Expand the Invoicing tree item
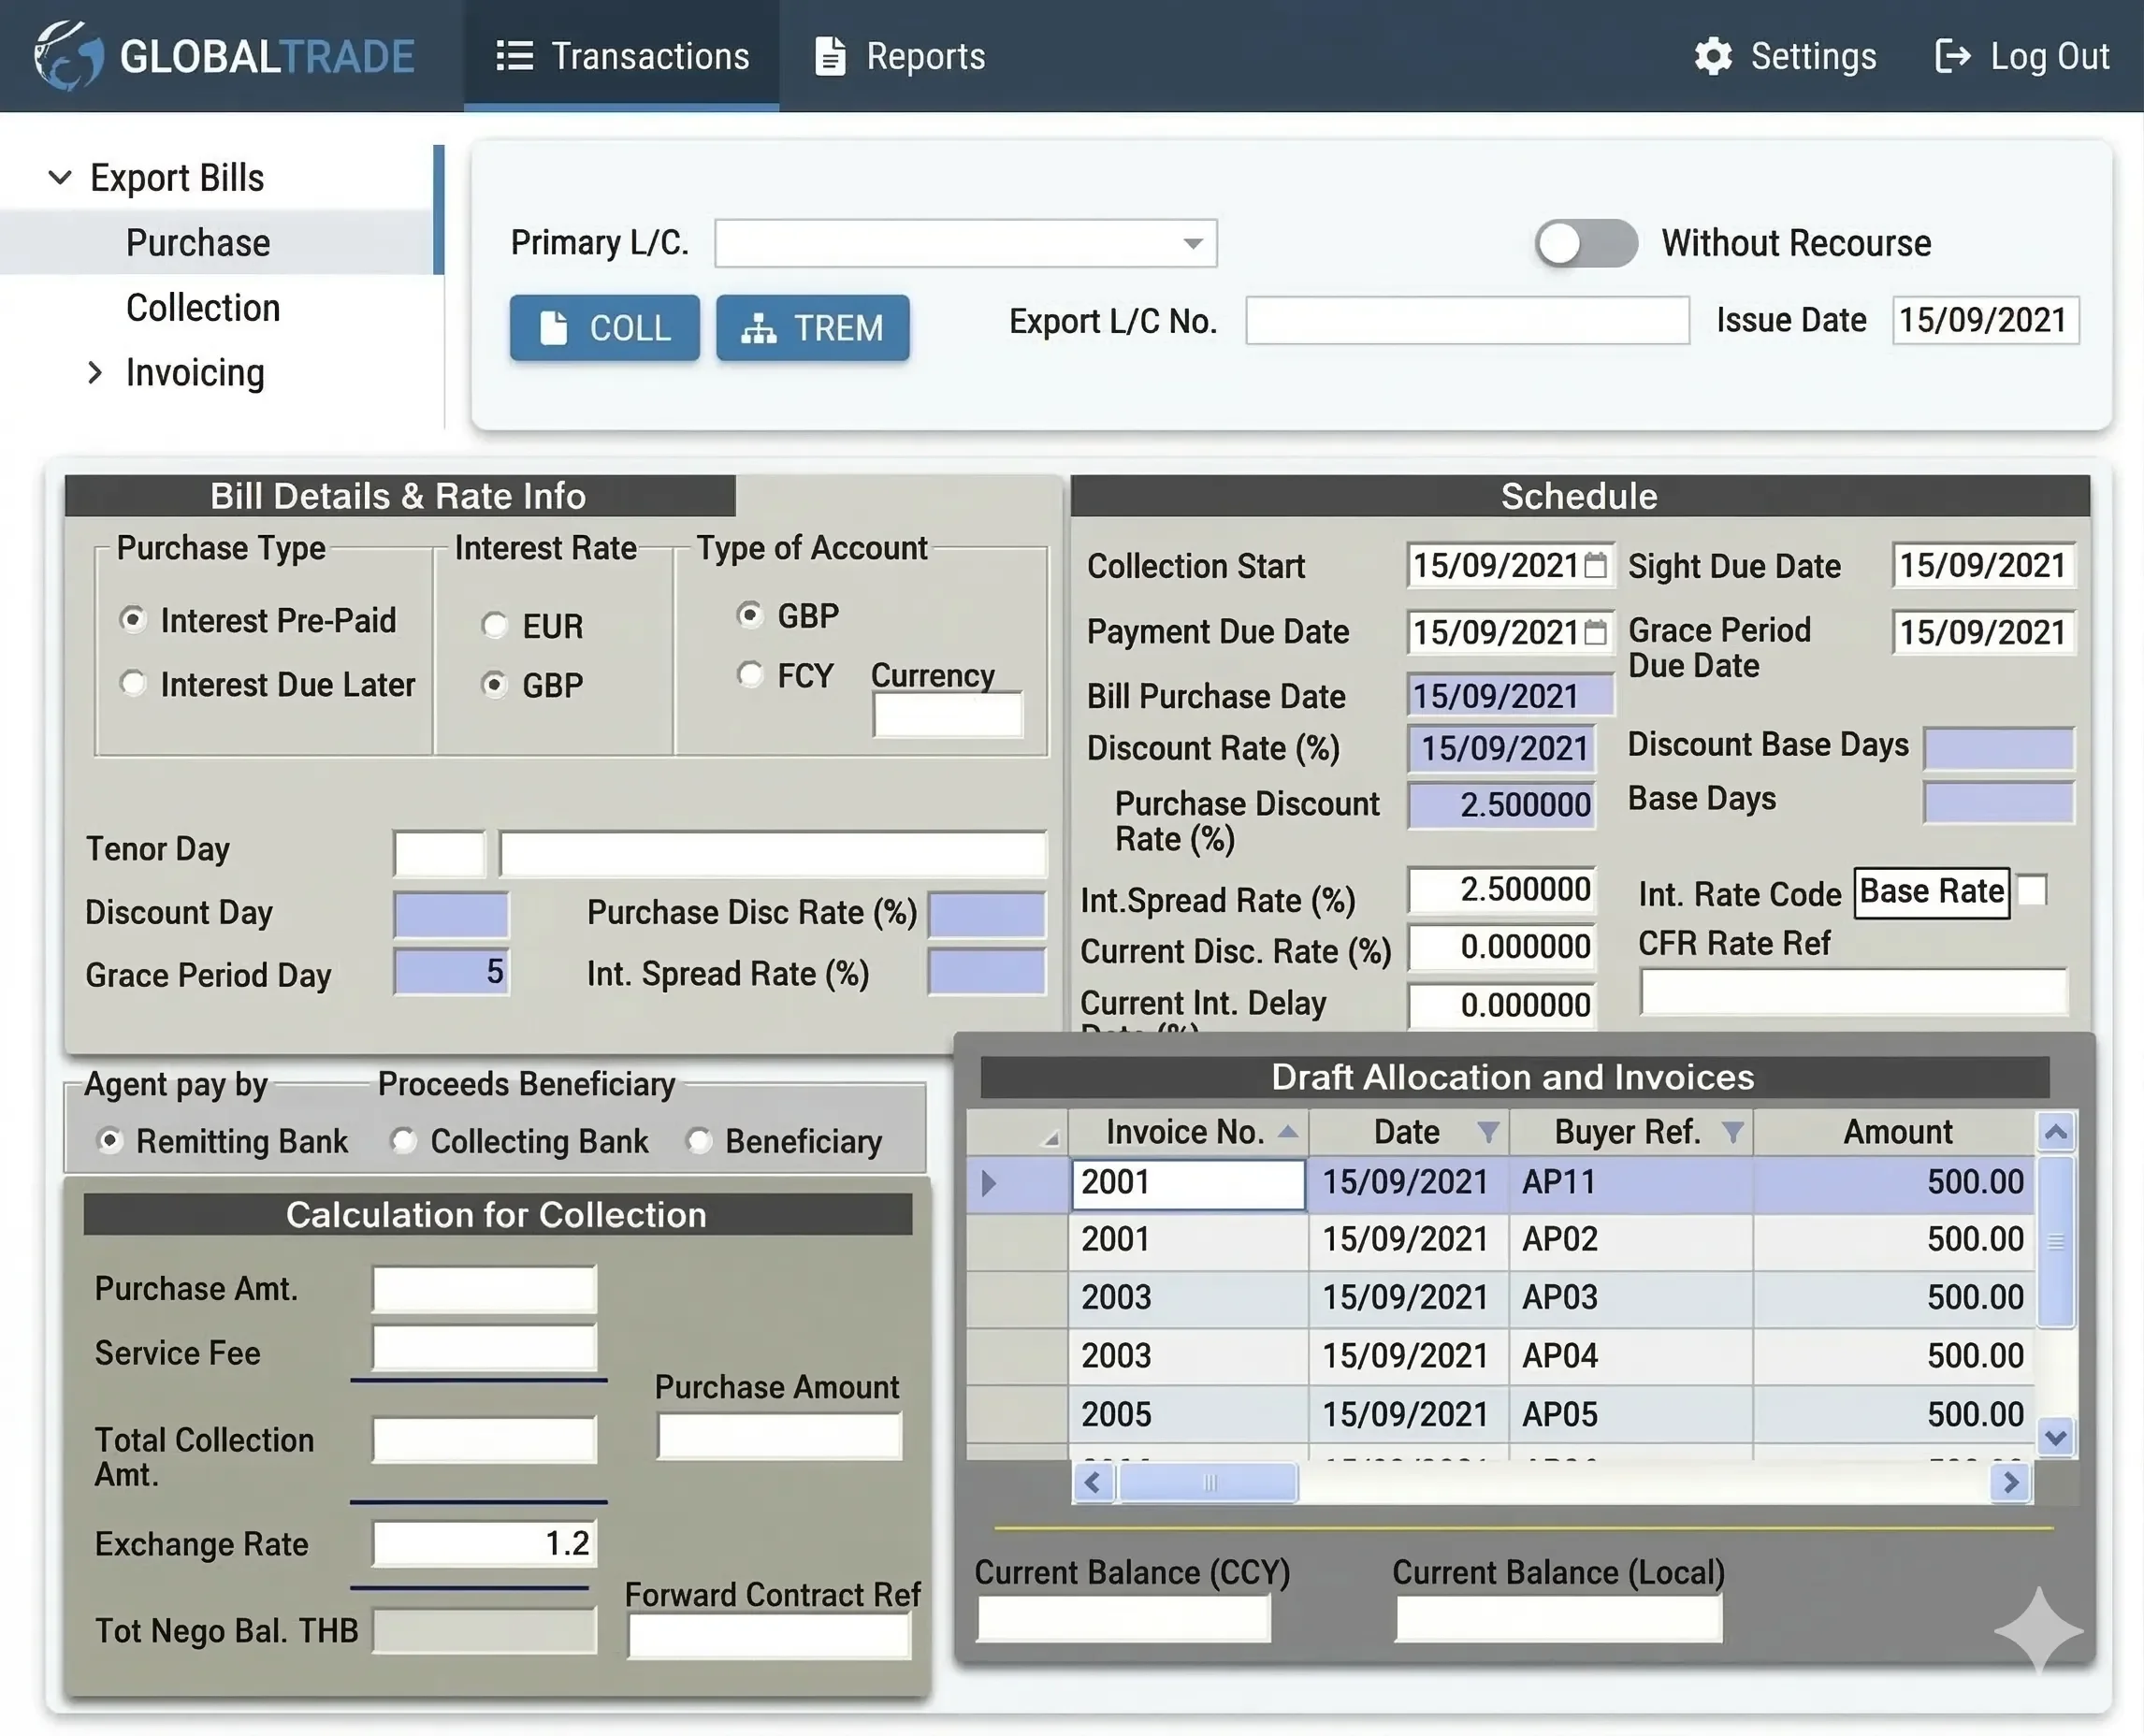The width and height of the screenshot is (2144, 1736). pyautogui.click(x=96, y=372)
